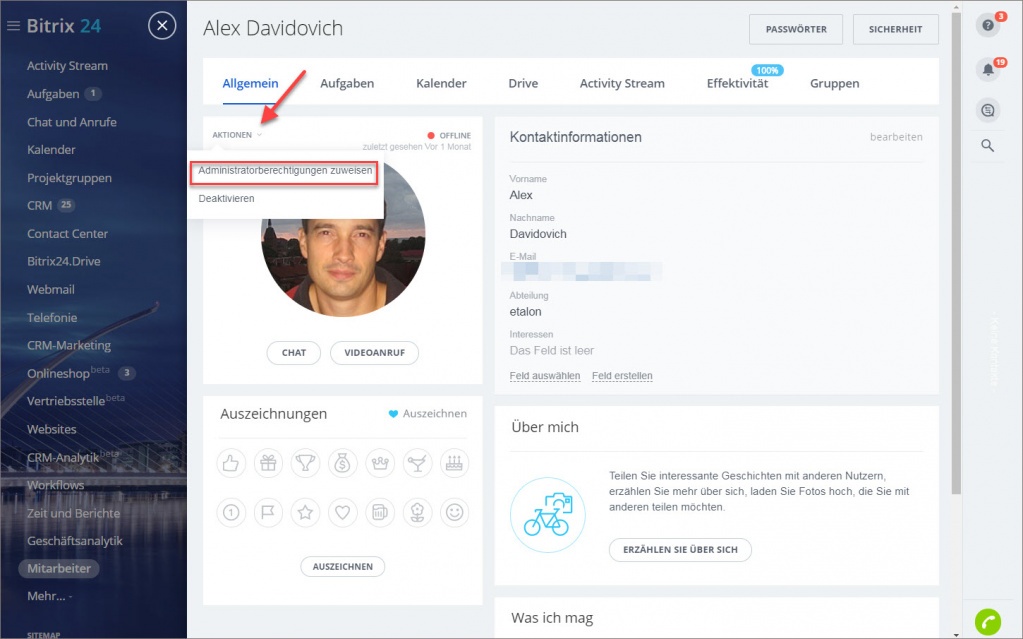
Task: Open Aufgaben in the sidebar
Action: [53, 94]
